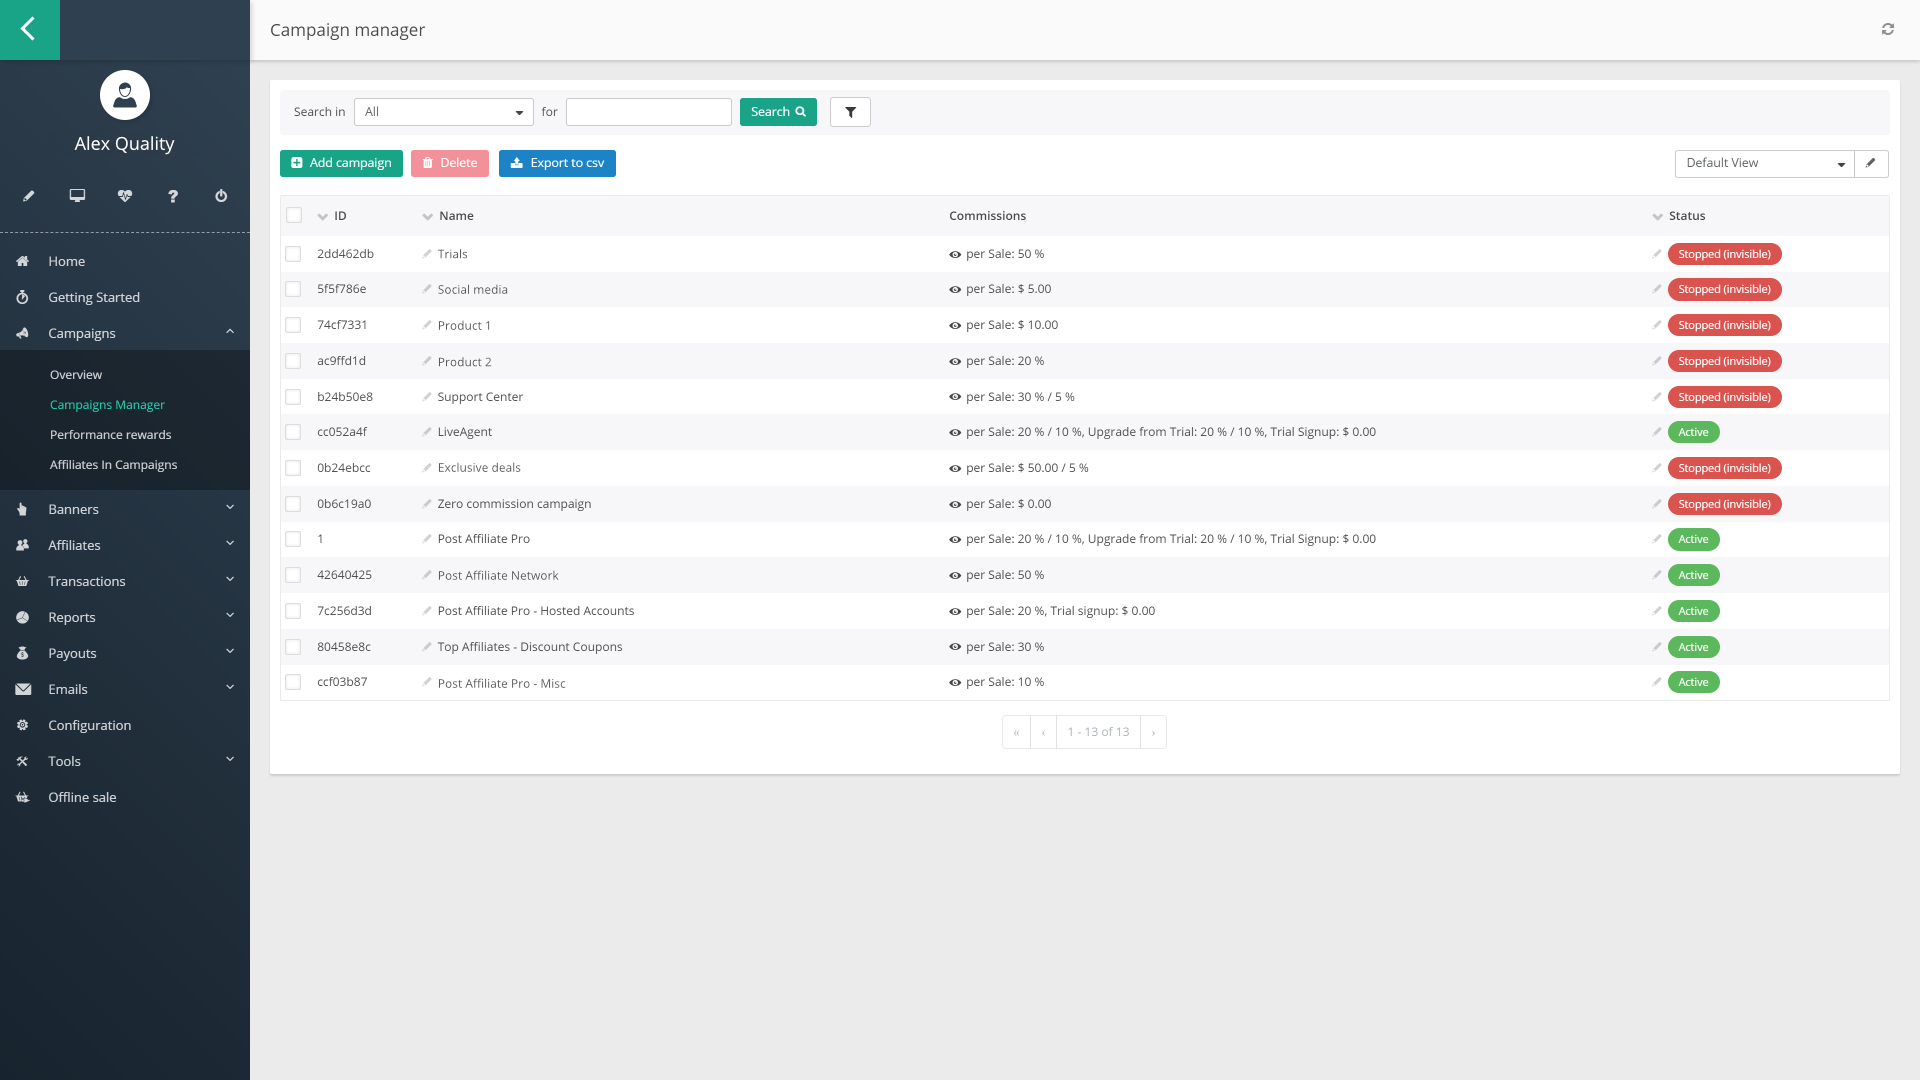Log out via the power icon
Screen dimensions: 1920x1080
coord(220,196)
